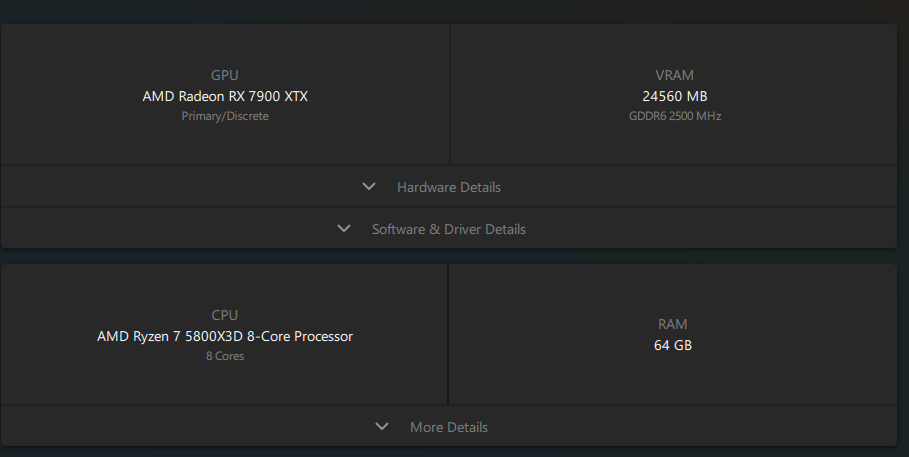The image size is (909, 457).
Task: Click the More Details chevron arrow
Action: click(381, 427)
